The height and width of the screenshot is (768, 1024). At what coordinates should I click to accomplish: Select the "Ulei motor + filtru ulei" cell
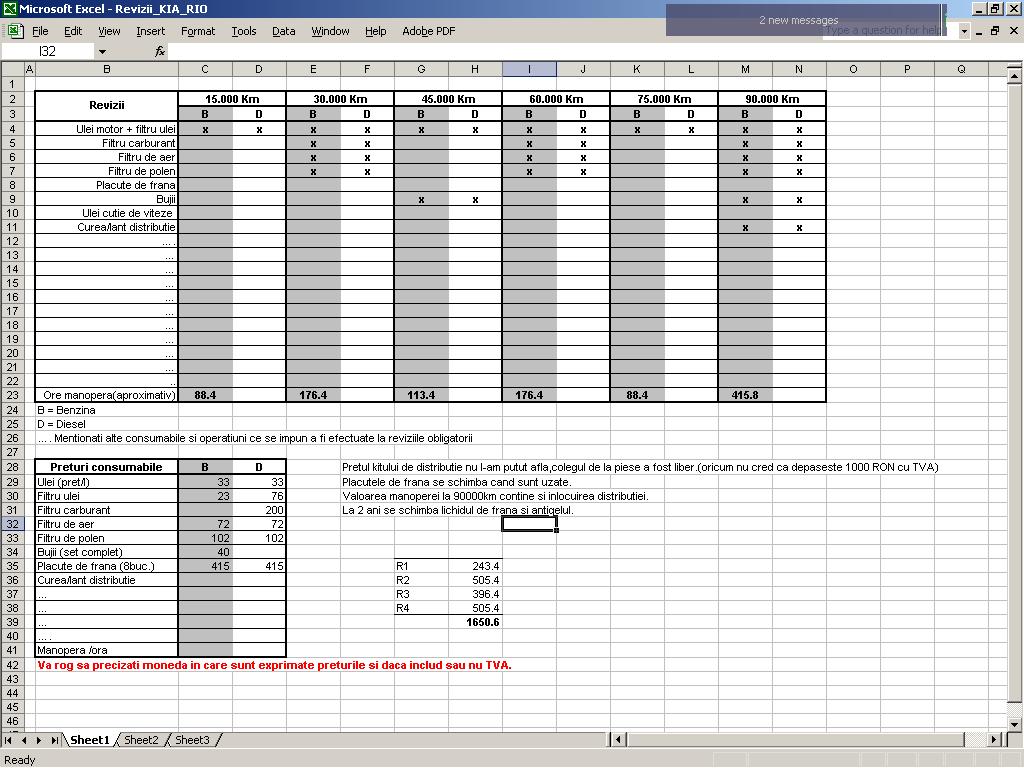[x=106, y=129]
